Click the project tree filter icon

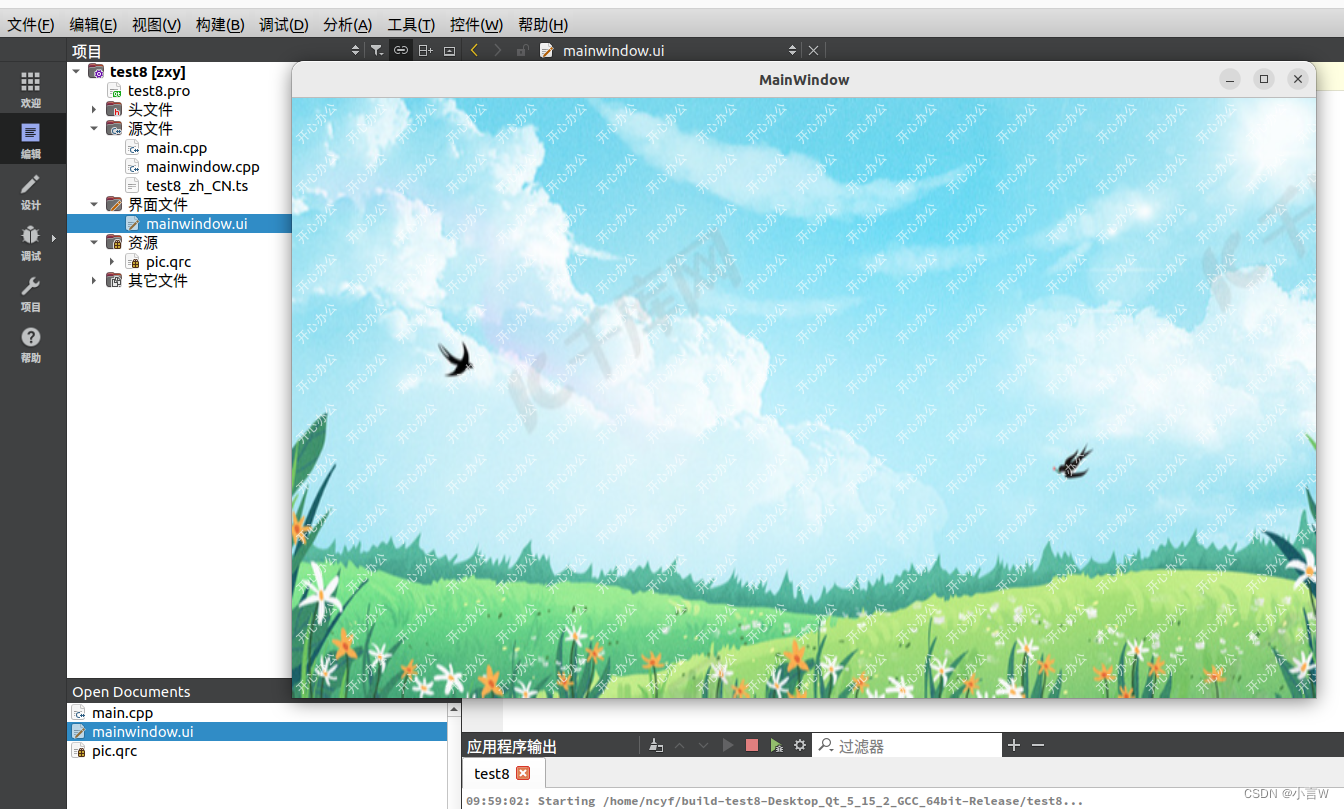tap(376, 50)
